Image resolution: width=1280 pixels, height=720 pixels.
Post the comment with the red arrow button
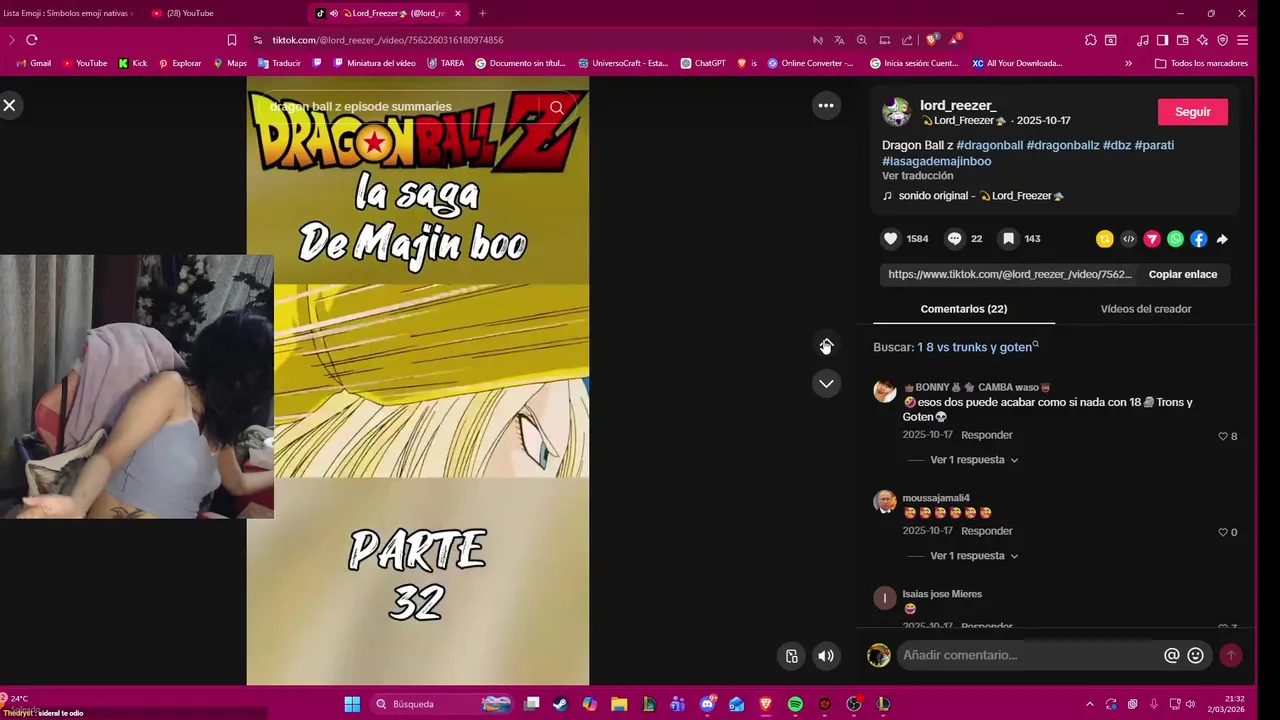pyautogui.click(x=1231, y=655)
